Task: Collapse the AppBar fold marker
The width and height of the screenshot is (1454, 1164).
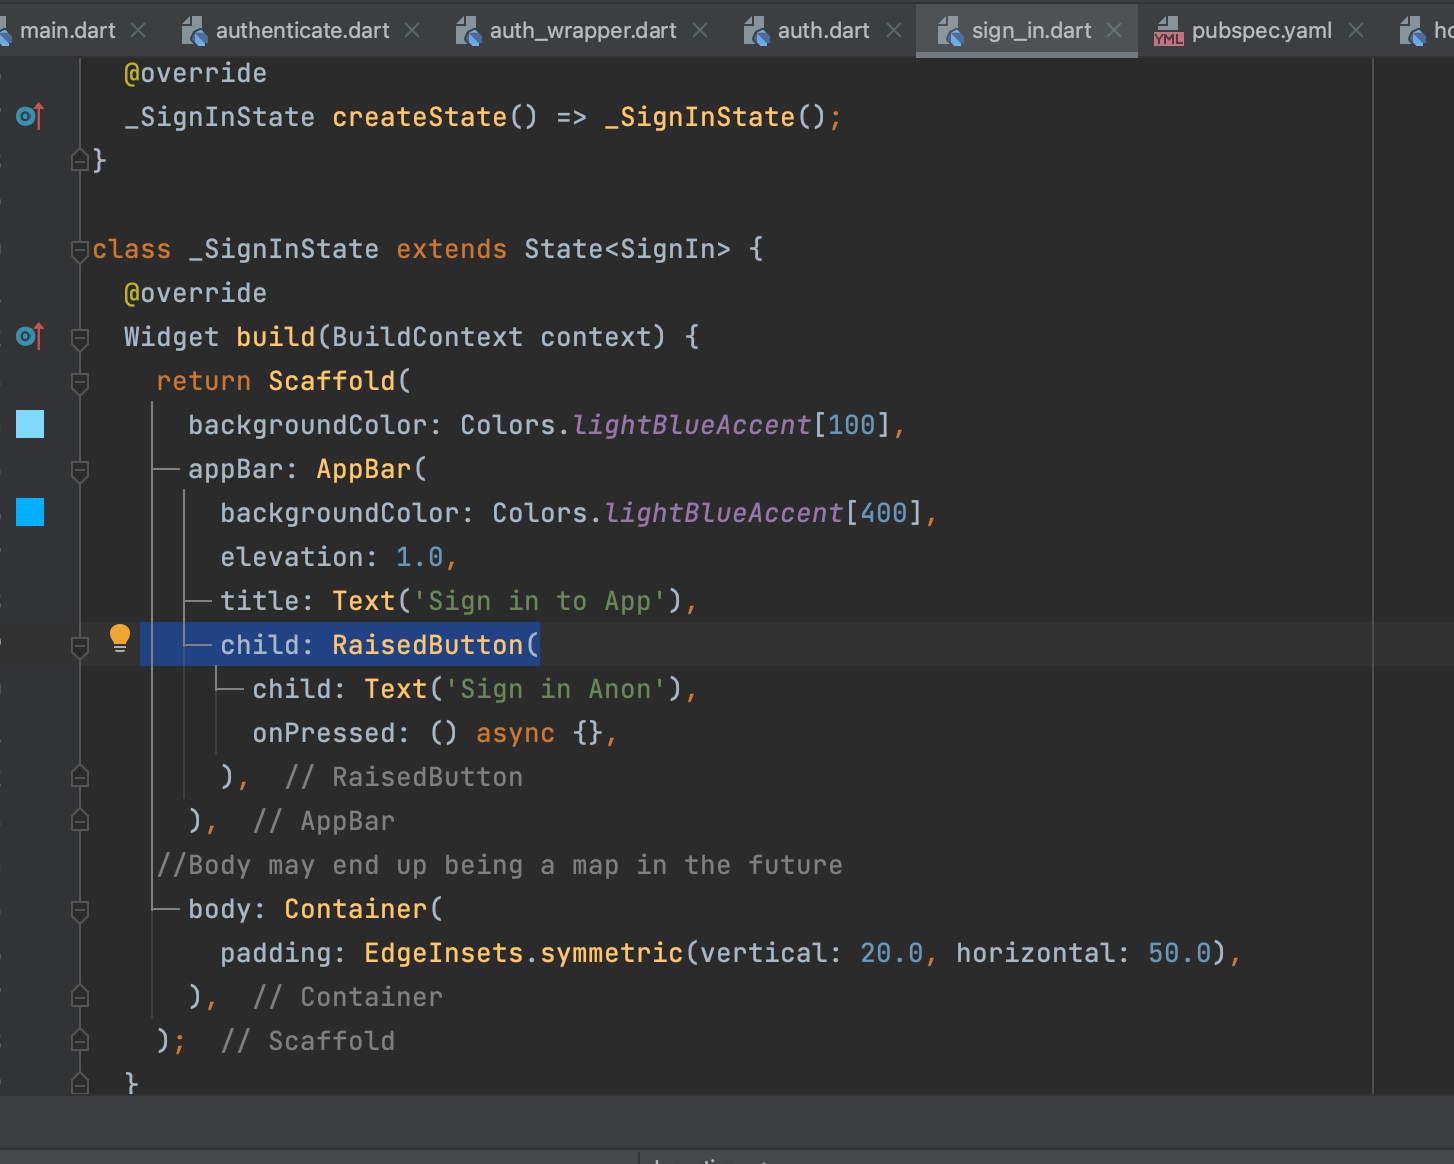Action: coord(80,470)
